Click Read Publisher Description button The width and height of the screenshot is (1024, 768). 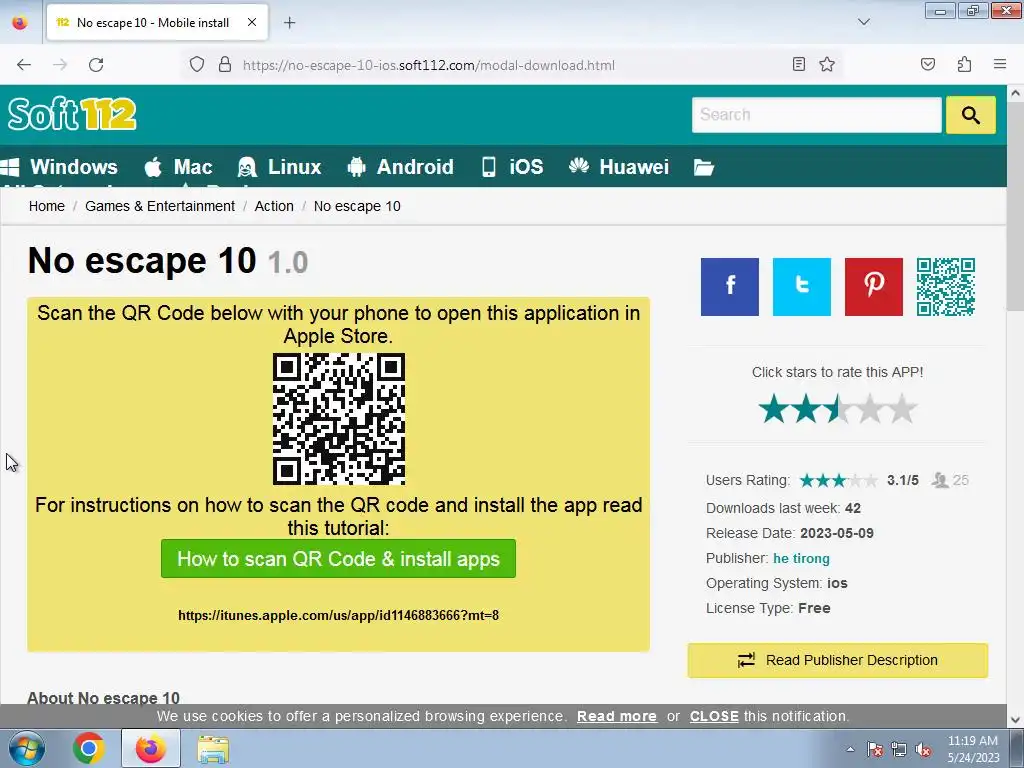pyautogui.click(x=837, y=660)
